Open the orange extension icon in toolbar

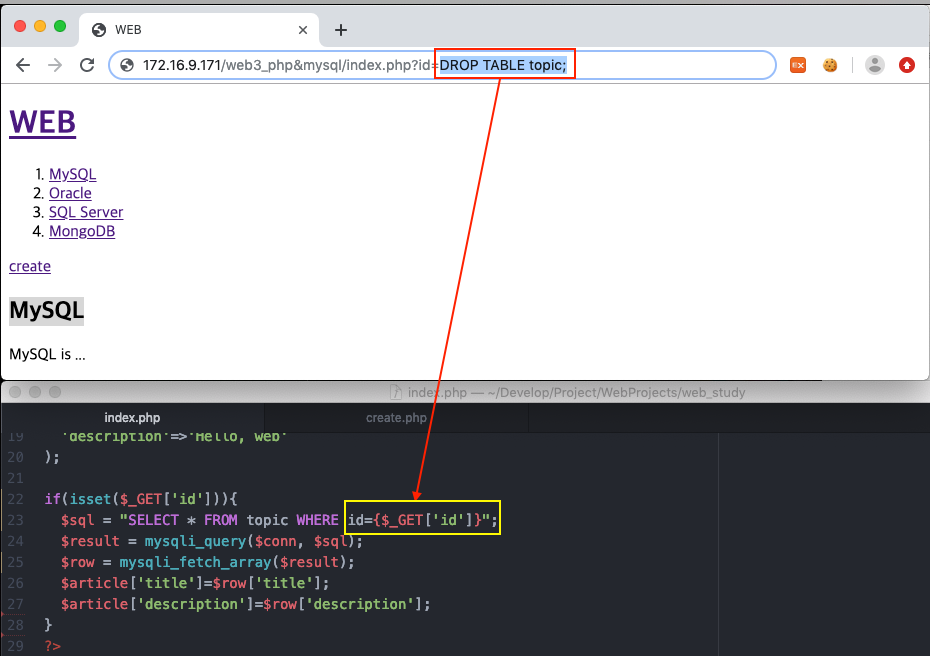coord(798,65)
